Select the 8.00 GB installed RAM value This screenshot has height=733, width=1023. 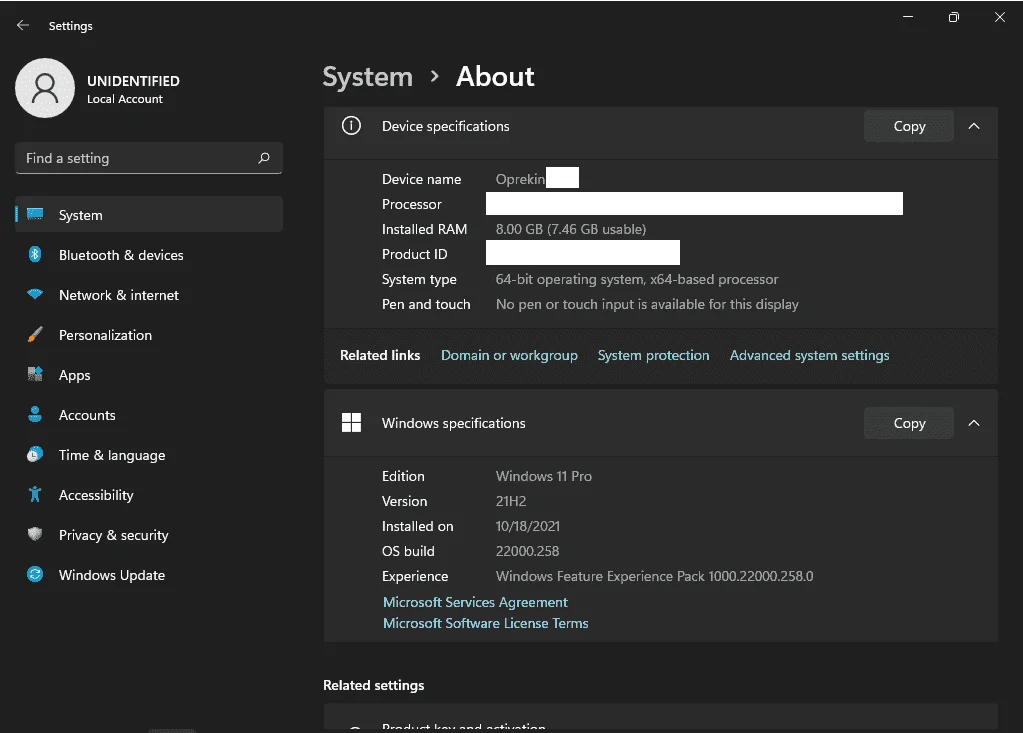[x=571, y=229]
